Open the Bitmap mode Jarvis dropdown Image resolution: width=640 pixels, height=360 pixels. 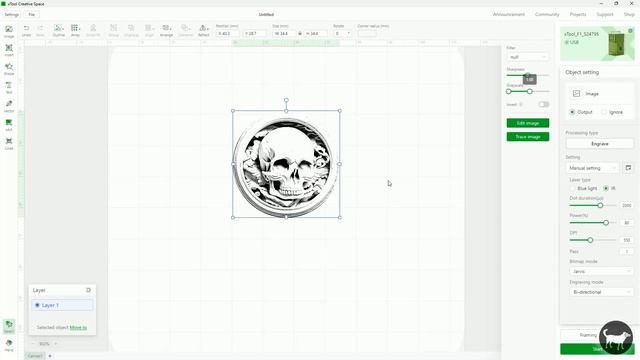pos(601,271)
